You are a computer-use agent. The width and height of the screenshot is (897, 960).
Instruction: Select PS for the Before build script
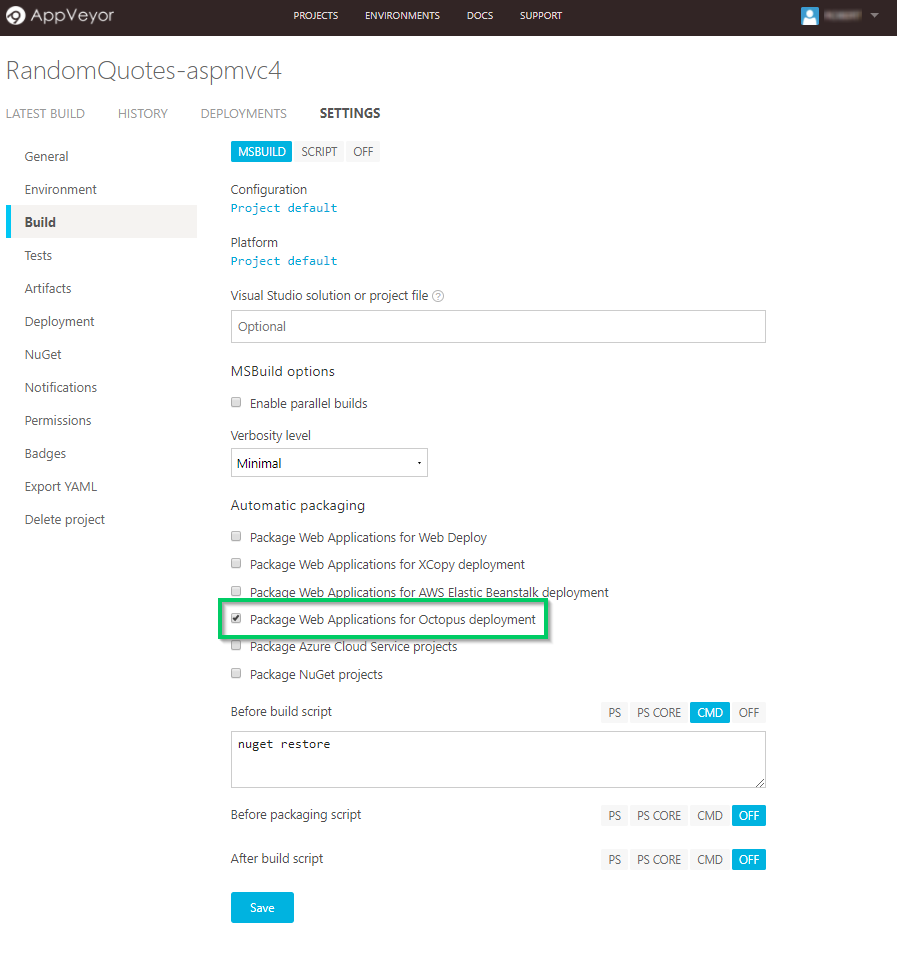(x=614, y=712)
